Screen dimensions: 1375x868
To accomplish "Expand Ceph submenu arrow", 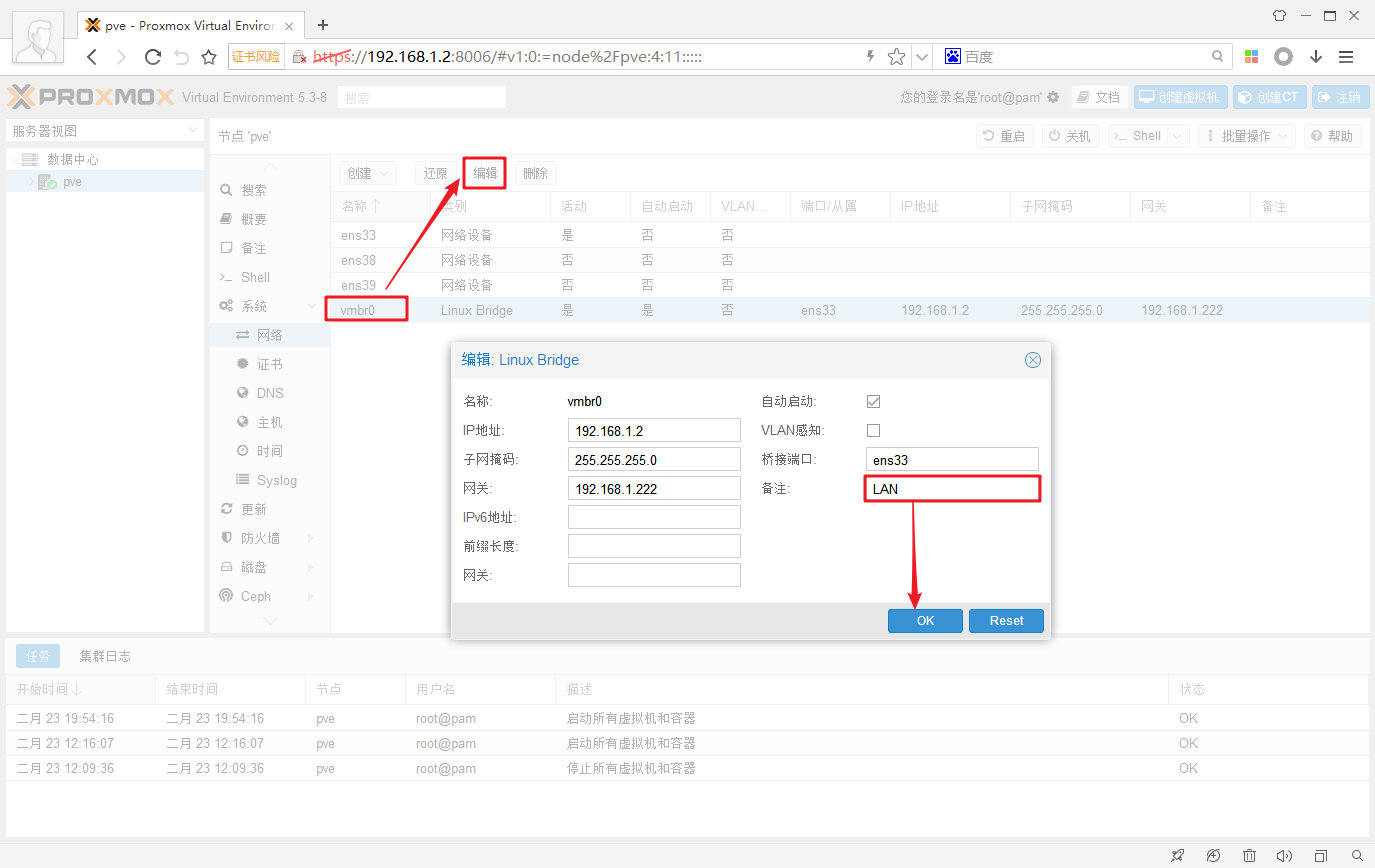I will [311, 596].
